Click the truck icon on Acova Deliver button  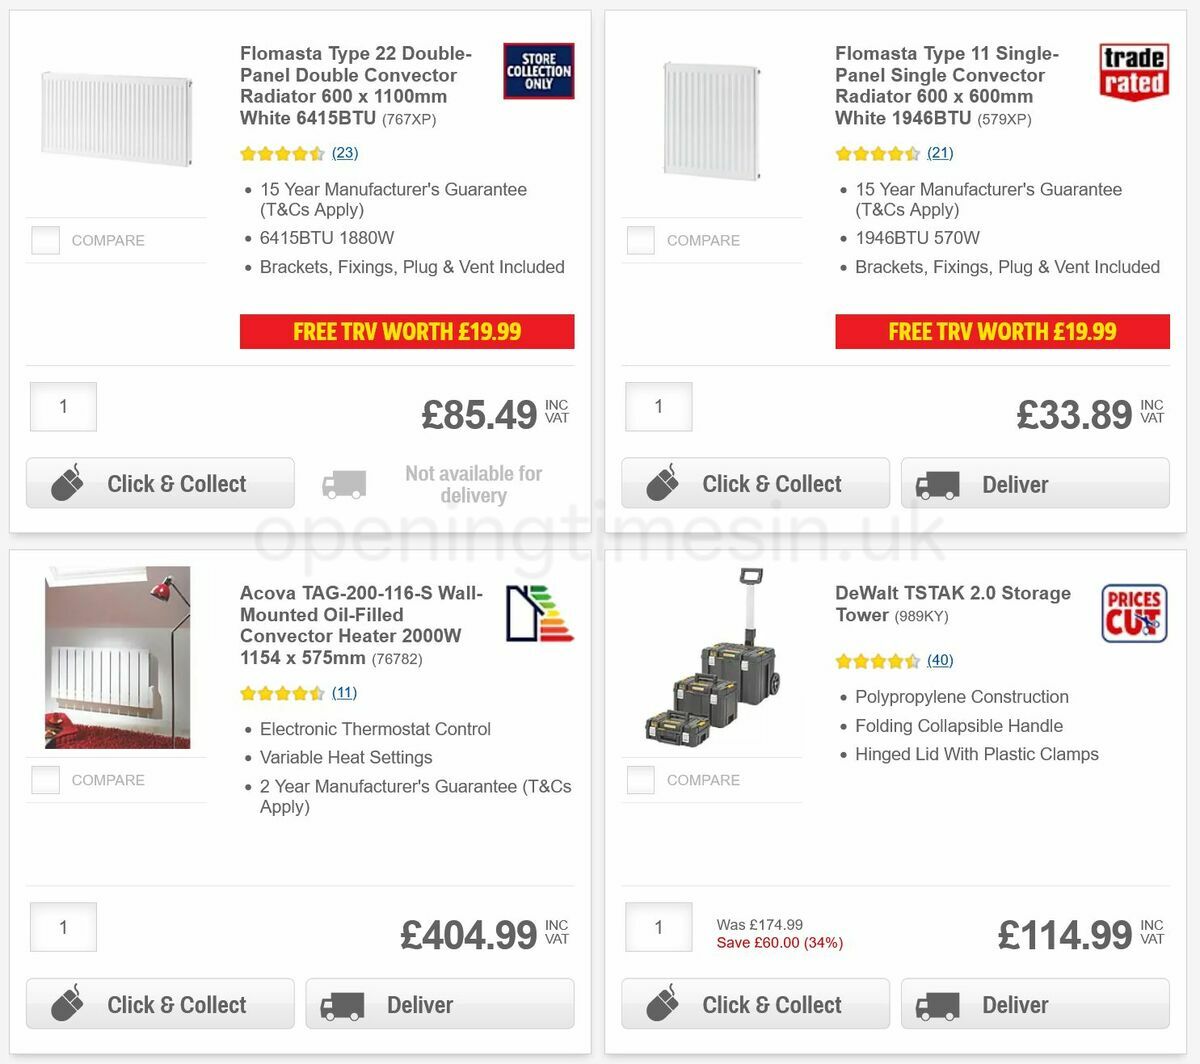(342, 1003)
